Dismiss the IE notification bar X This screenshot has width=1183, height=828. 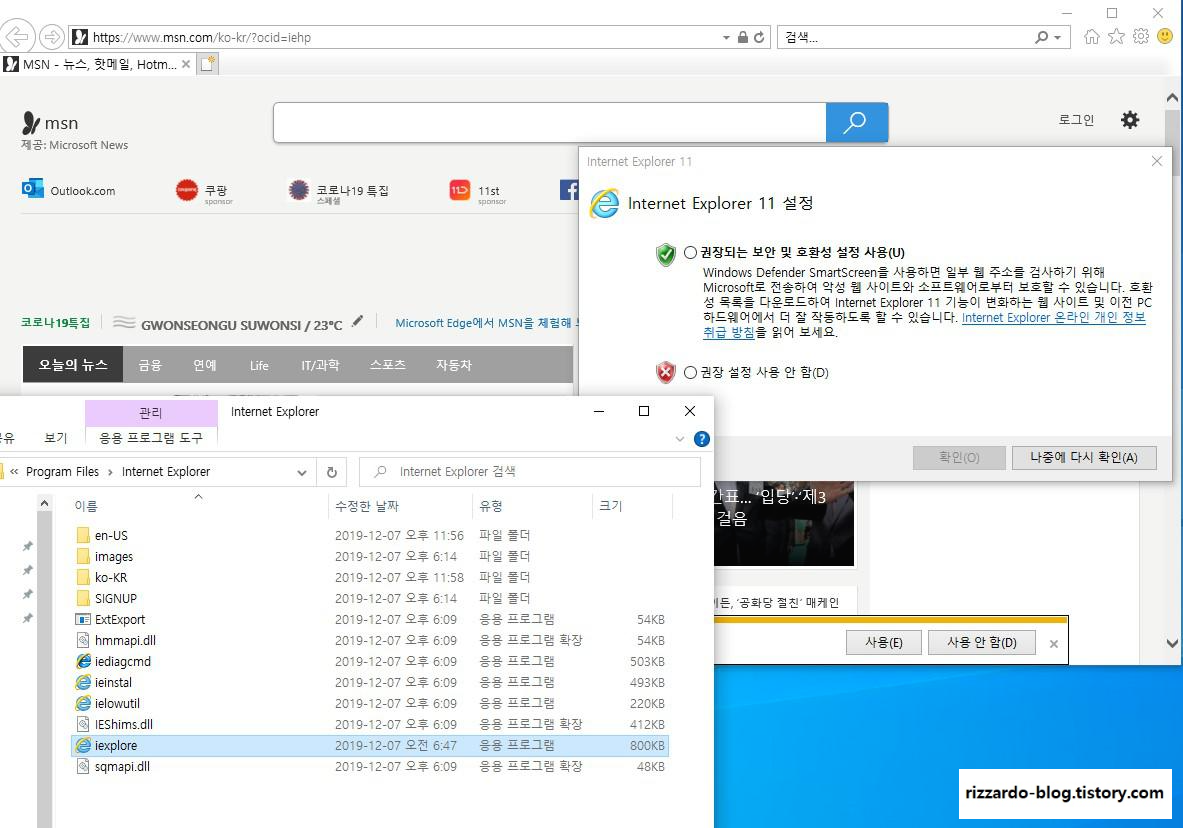tap(1054, 644)
